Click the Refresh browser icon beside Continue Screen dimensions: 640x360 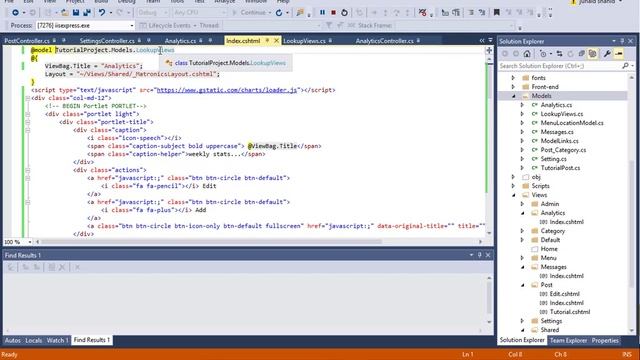click(x=279, y=13)
